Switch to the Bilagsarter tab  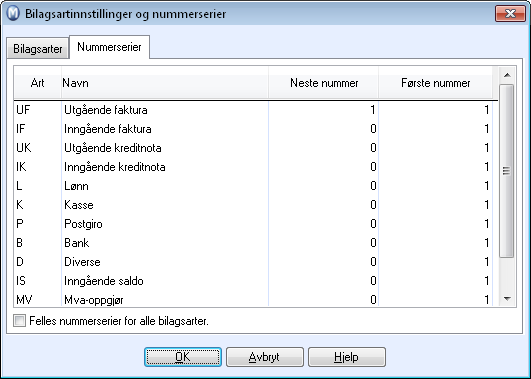tap(38, 49)
